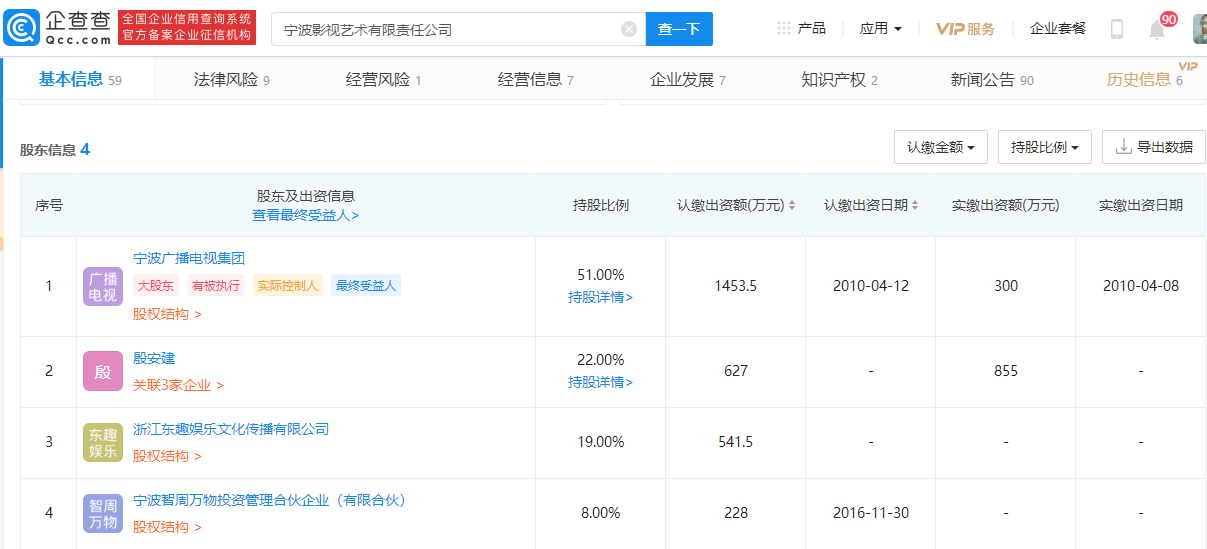
Task: Open 企业套餐 in the header
Action: tap(1058, 29)
